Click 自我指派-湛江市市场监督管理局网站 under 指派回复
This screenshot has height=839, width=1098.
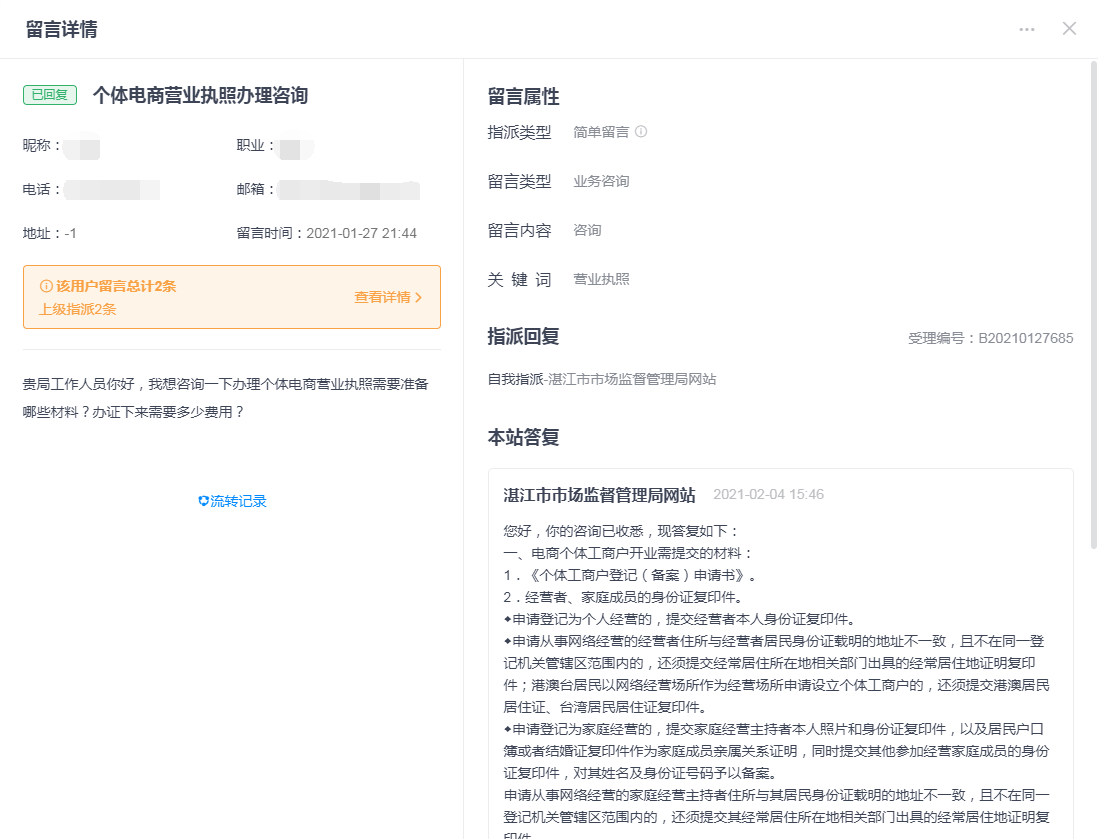(x=601, y=379)
